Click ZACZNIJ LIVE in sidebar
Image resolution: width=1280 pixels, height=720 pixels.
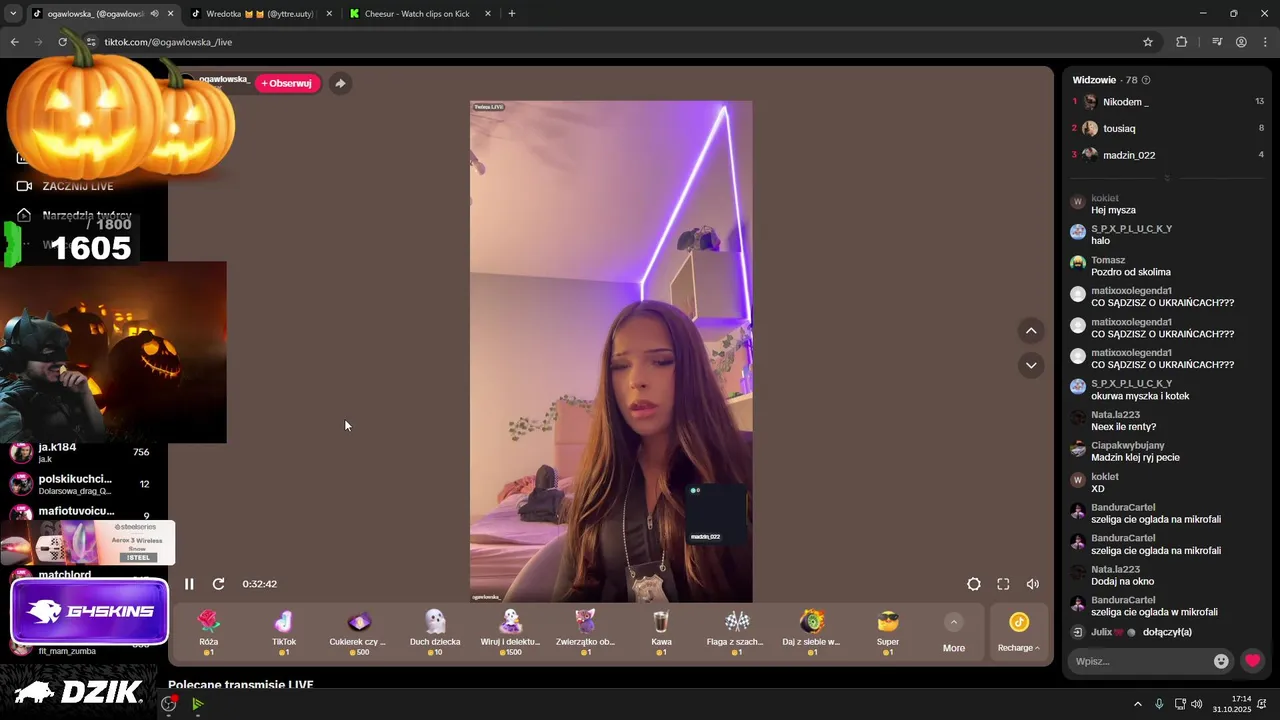coord(78,186)
